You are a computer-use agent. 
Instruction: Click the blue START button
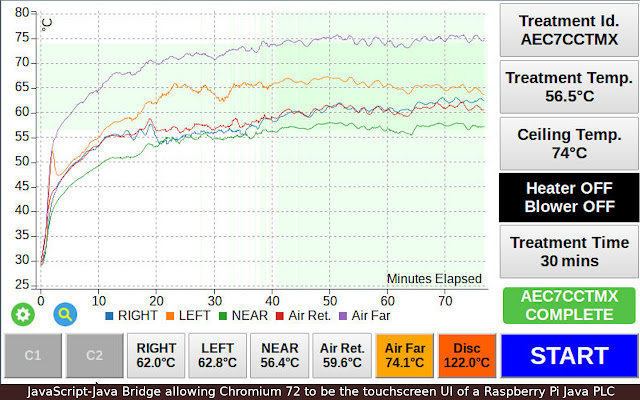click(569, 356)
